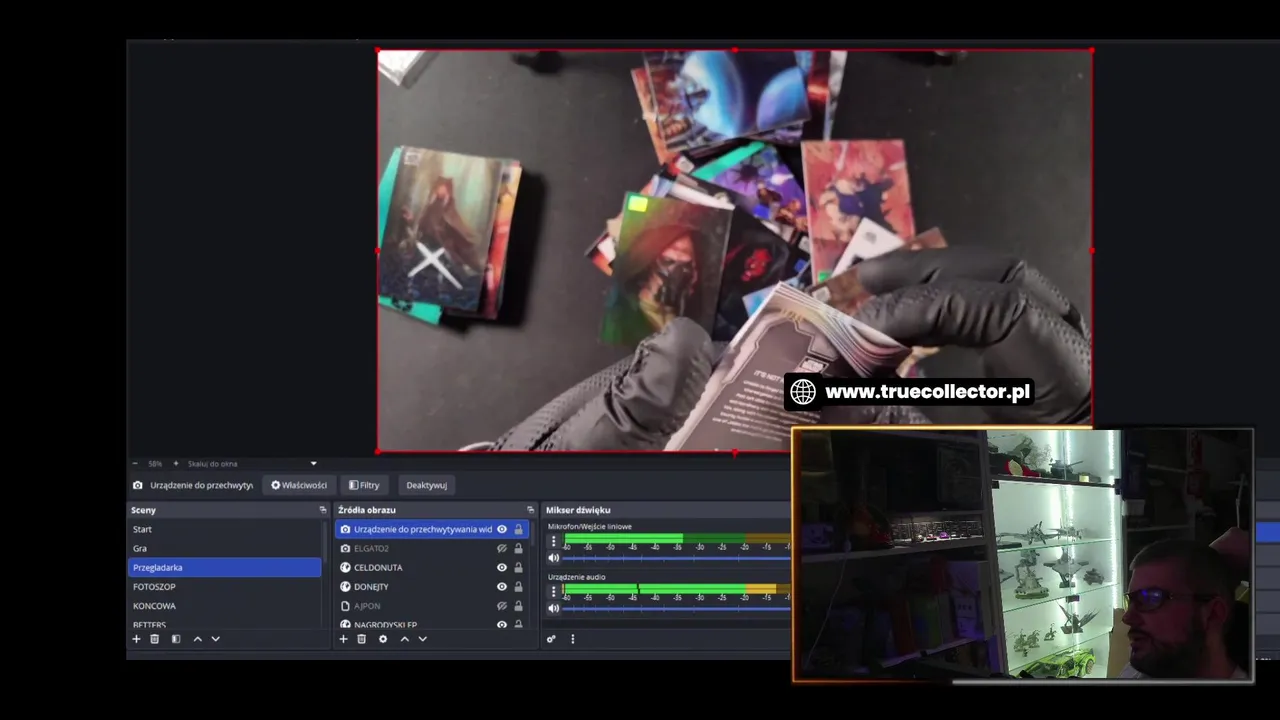Hide the NAGRODYSKLEP source

pyautogui.click(x=502, y=624)
